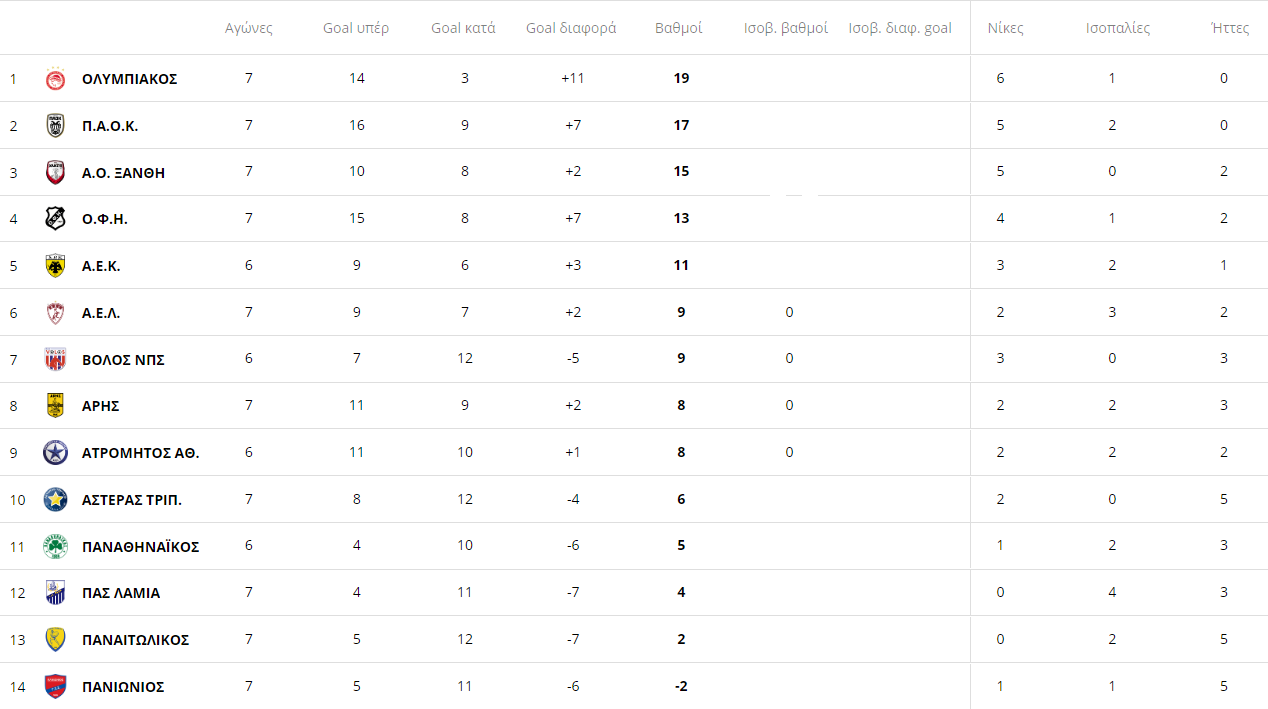Click the Ήττες column header

click(x=1229, y=28)
